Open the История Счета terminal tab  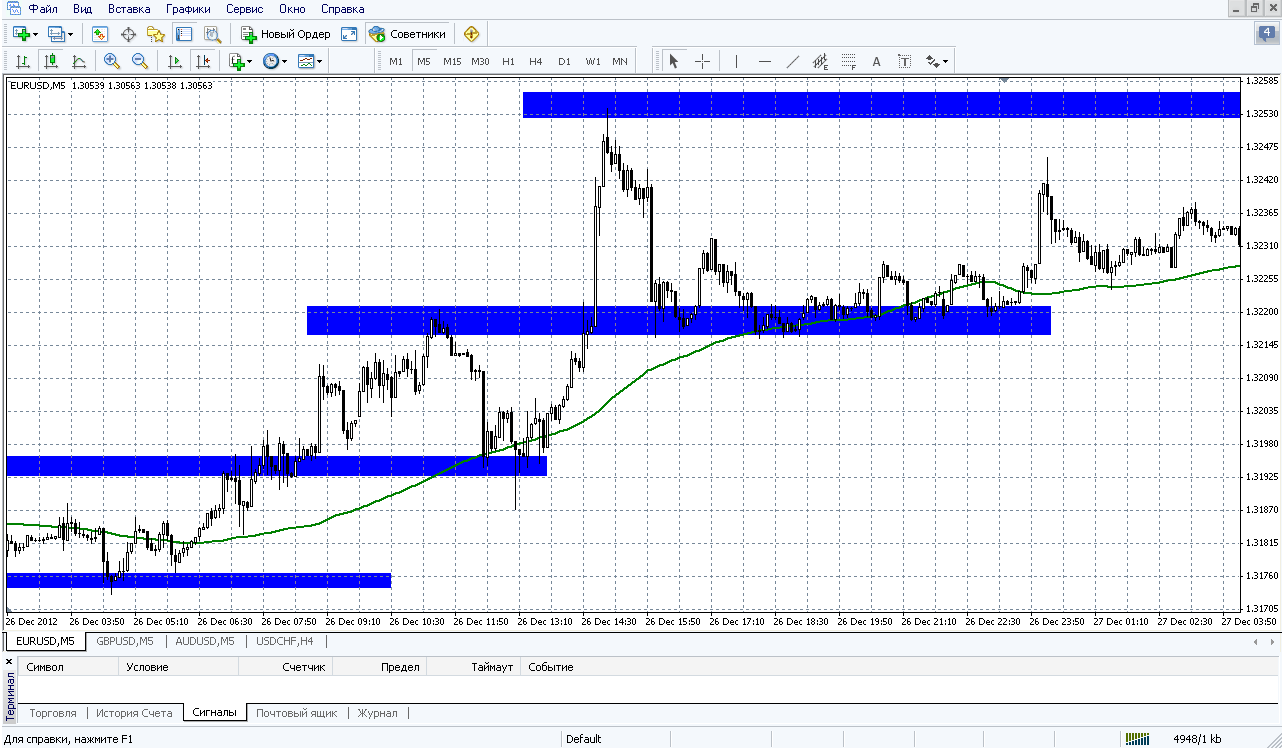(134, 713)
